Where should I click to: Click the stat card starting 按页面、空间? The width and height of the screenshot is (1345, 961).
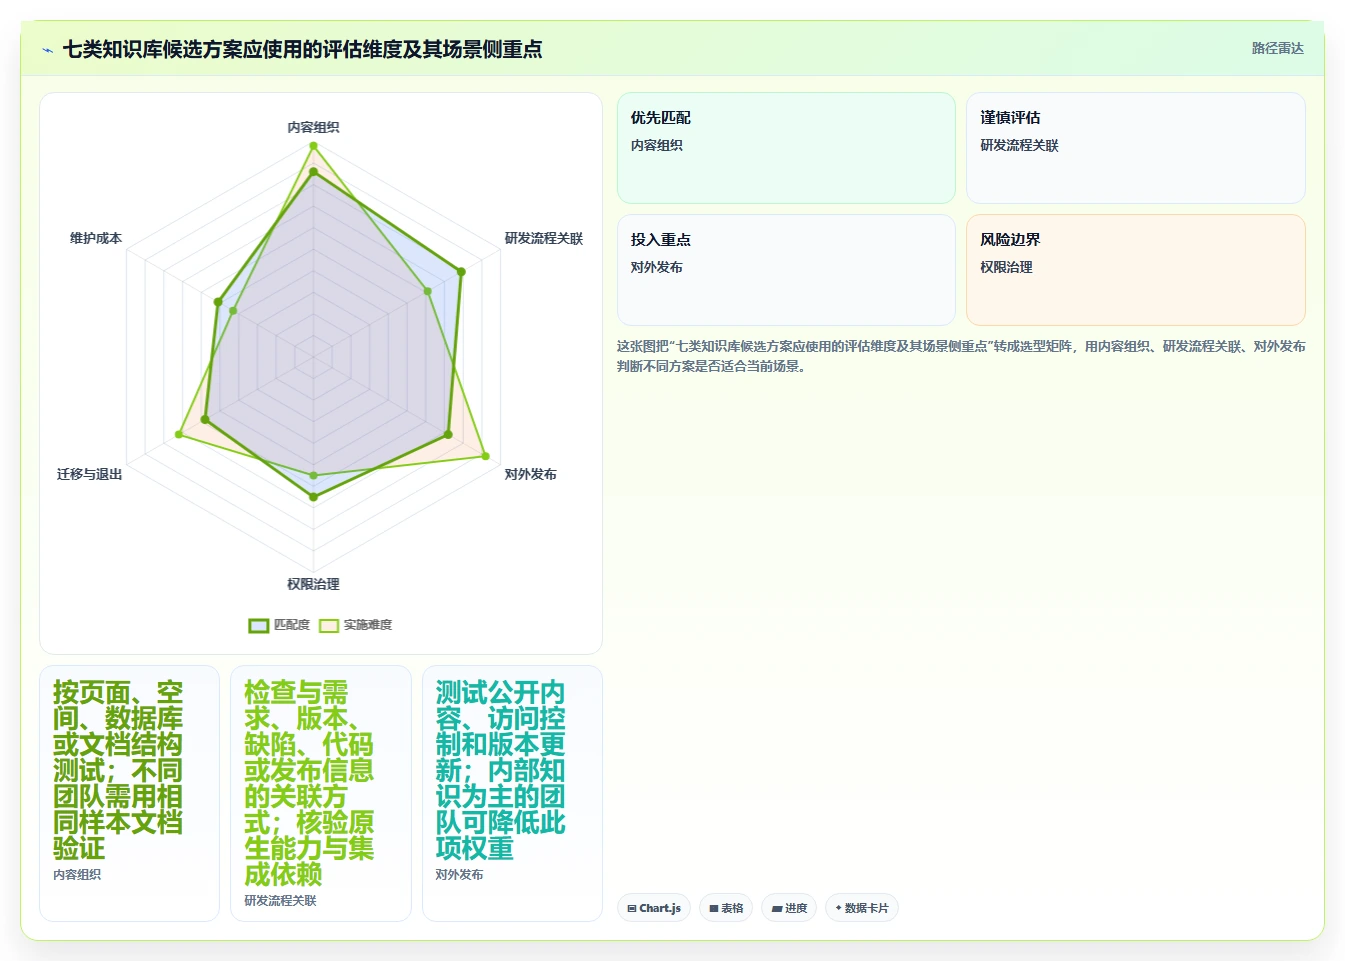pyautogui.click(x=129, y=793)
